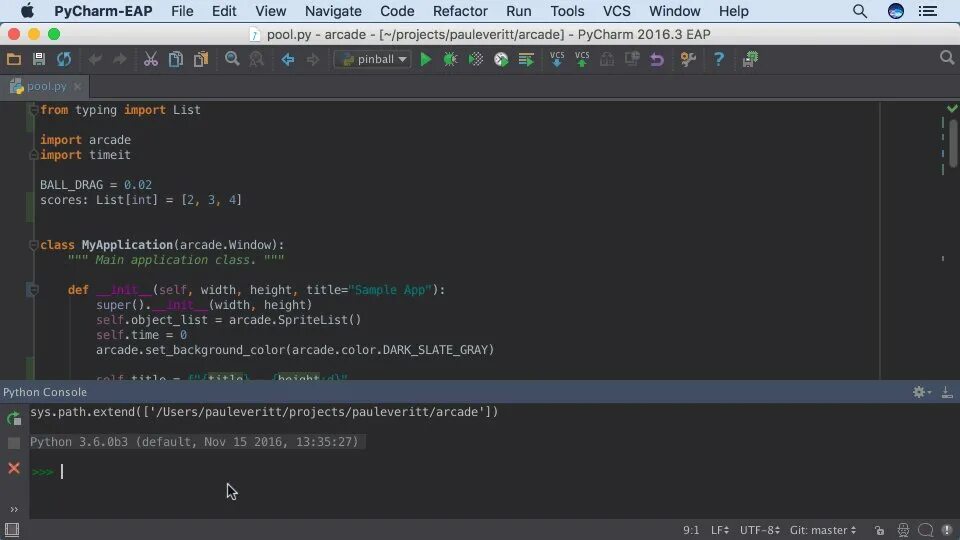Open the Tools menu

(x=567, y=11)
